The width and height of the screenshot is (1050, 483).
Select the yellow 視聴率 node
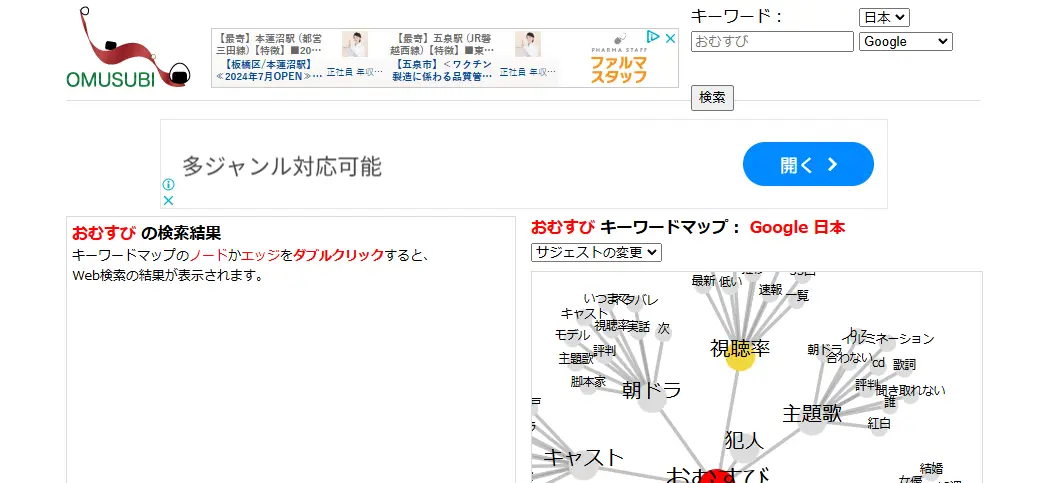(739, 357)
